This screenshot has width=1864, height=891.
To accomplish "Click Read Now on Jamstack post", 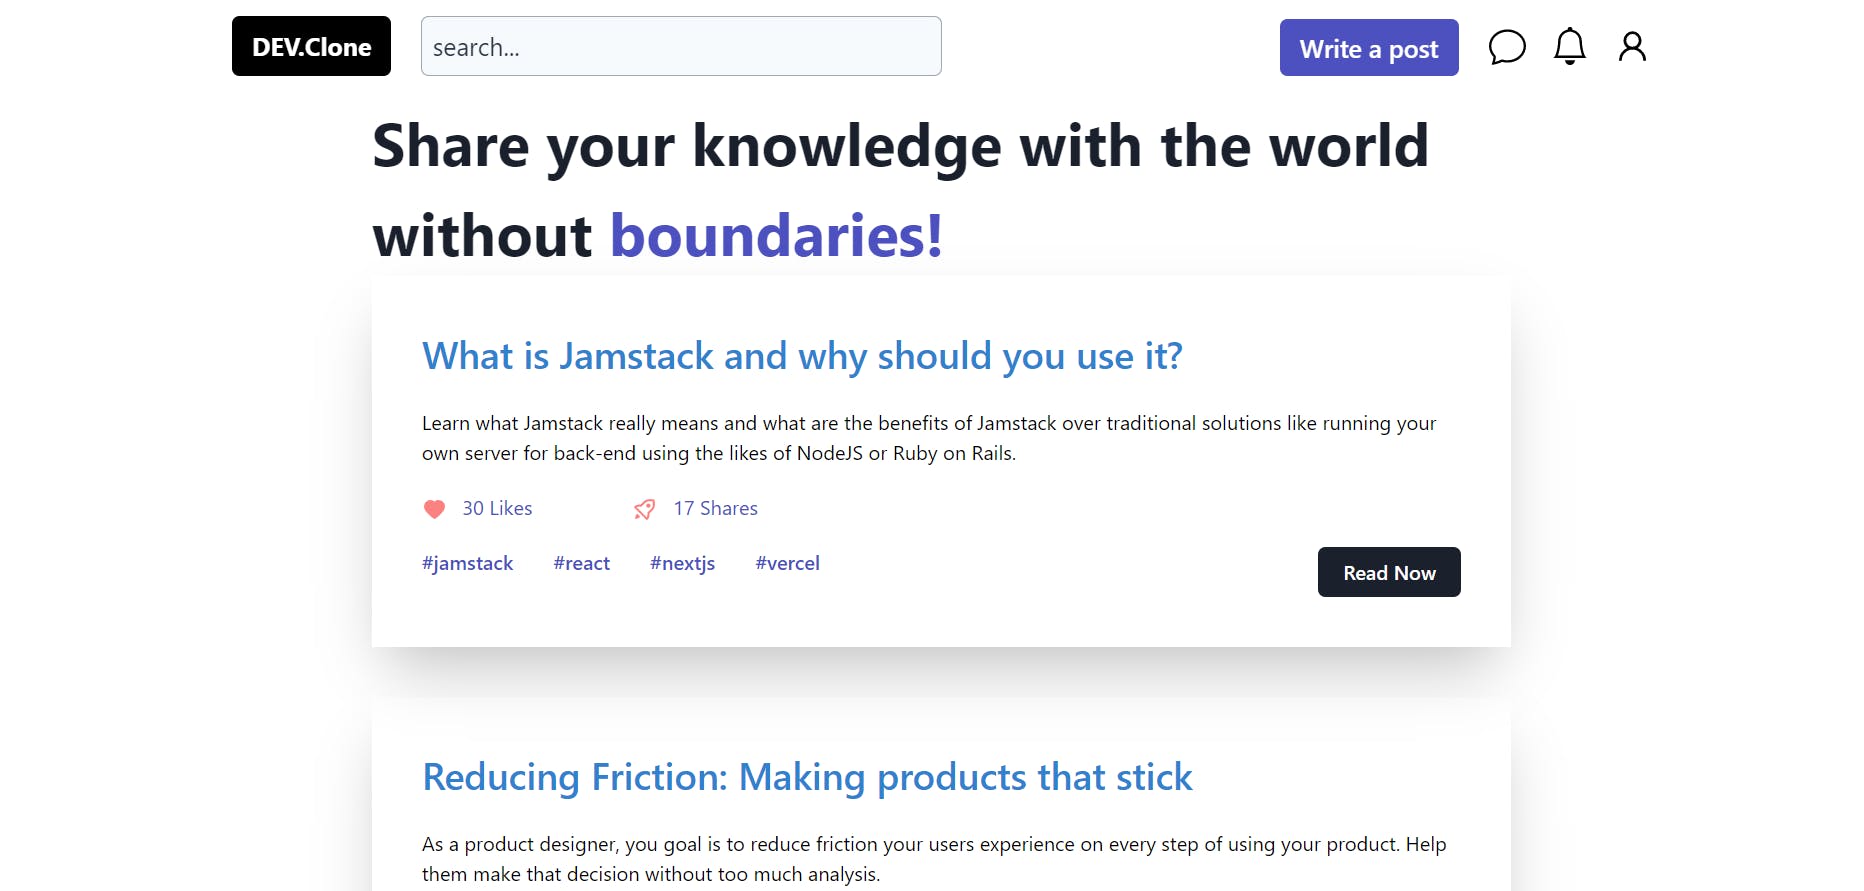I will coord(1389,572).
